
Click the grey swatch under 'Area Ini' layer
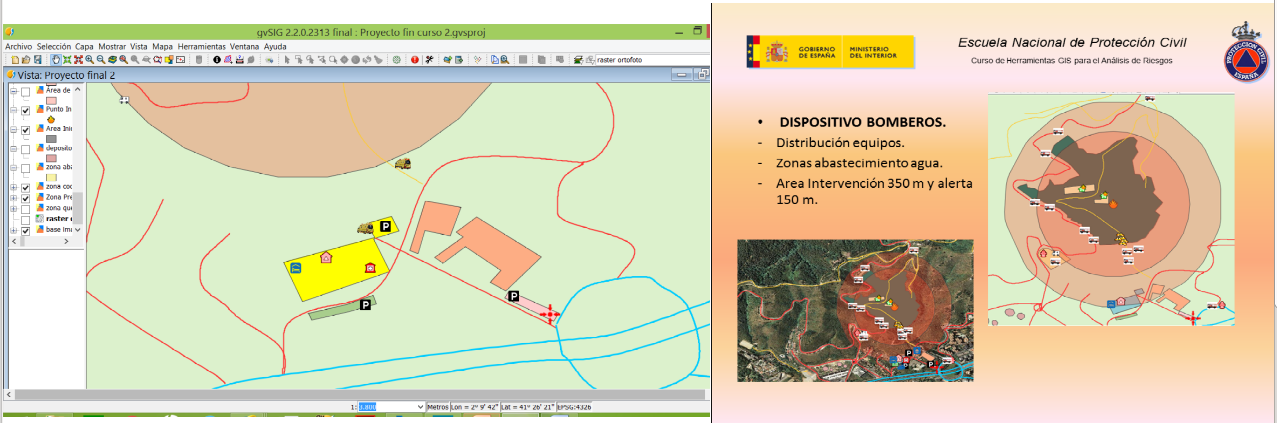(51, 139)
